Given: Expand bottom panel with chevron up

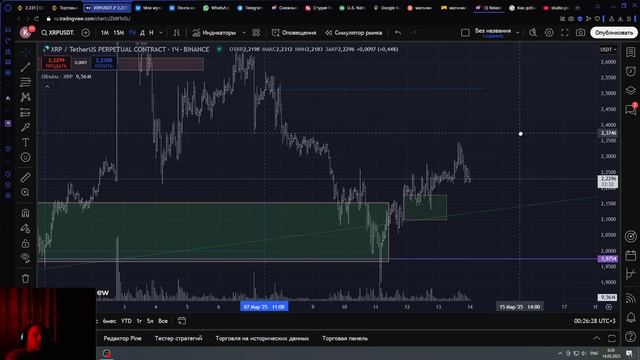Looking at the screenshot, I should point(596,338).
